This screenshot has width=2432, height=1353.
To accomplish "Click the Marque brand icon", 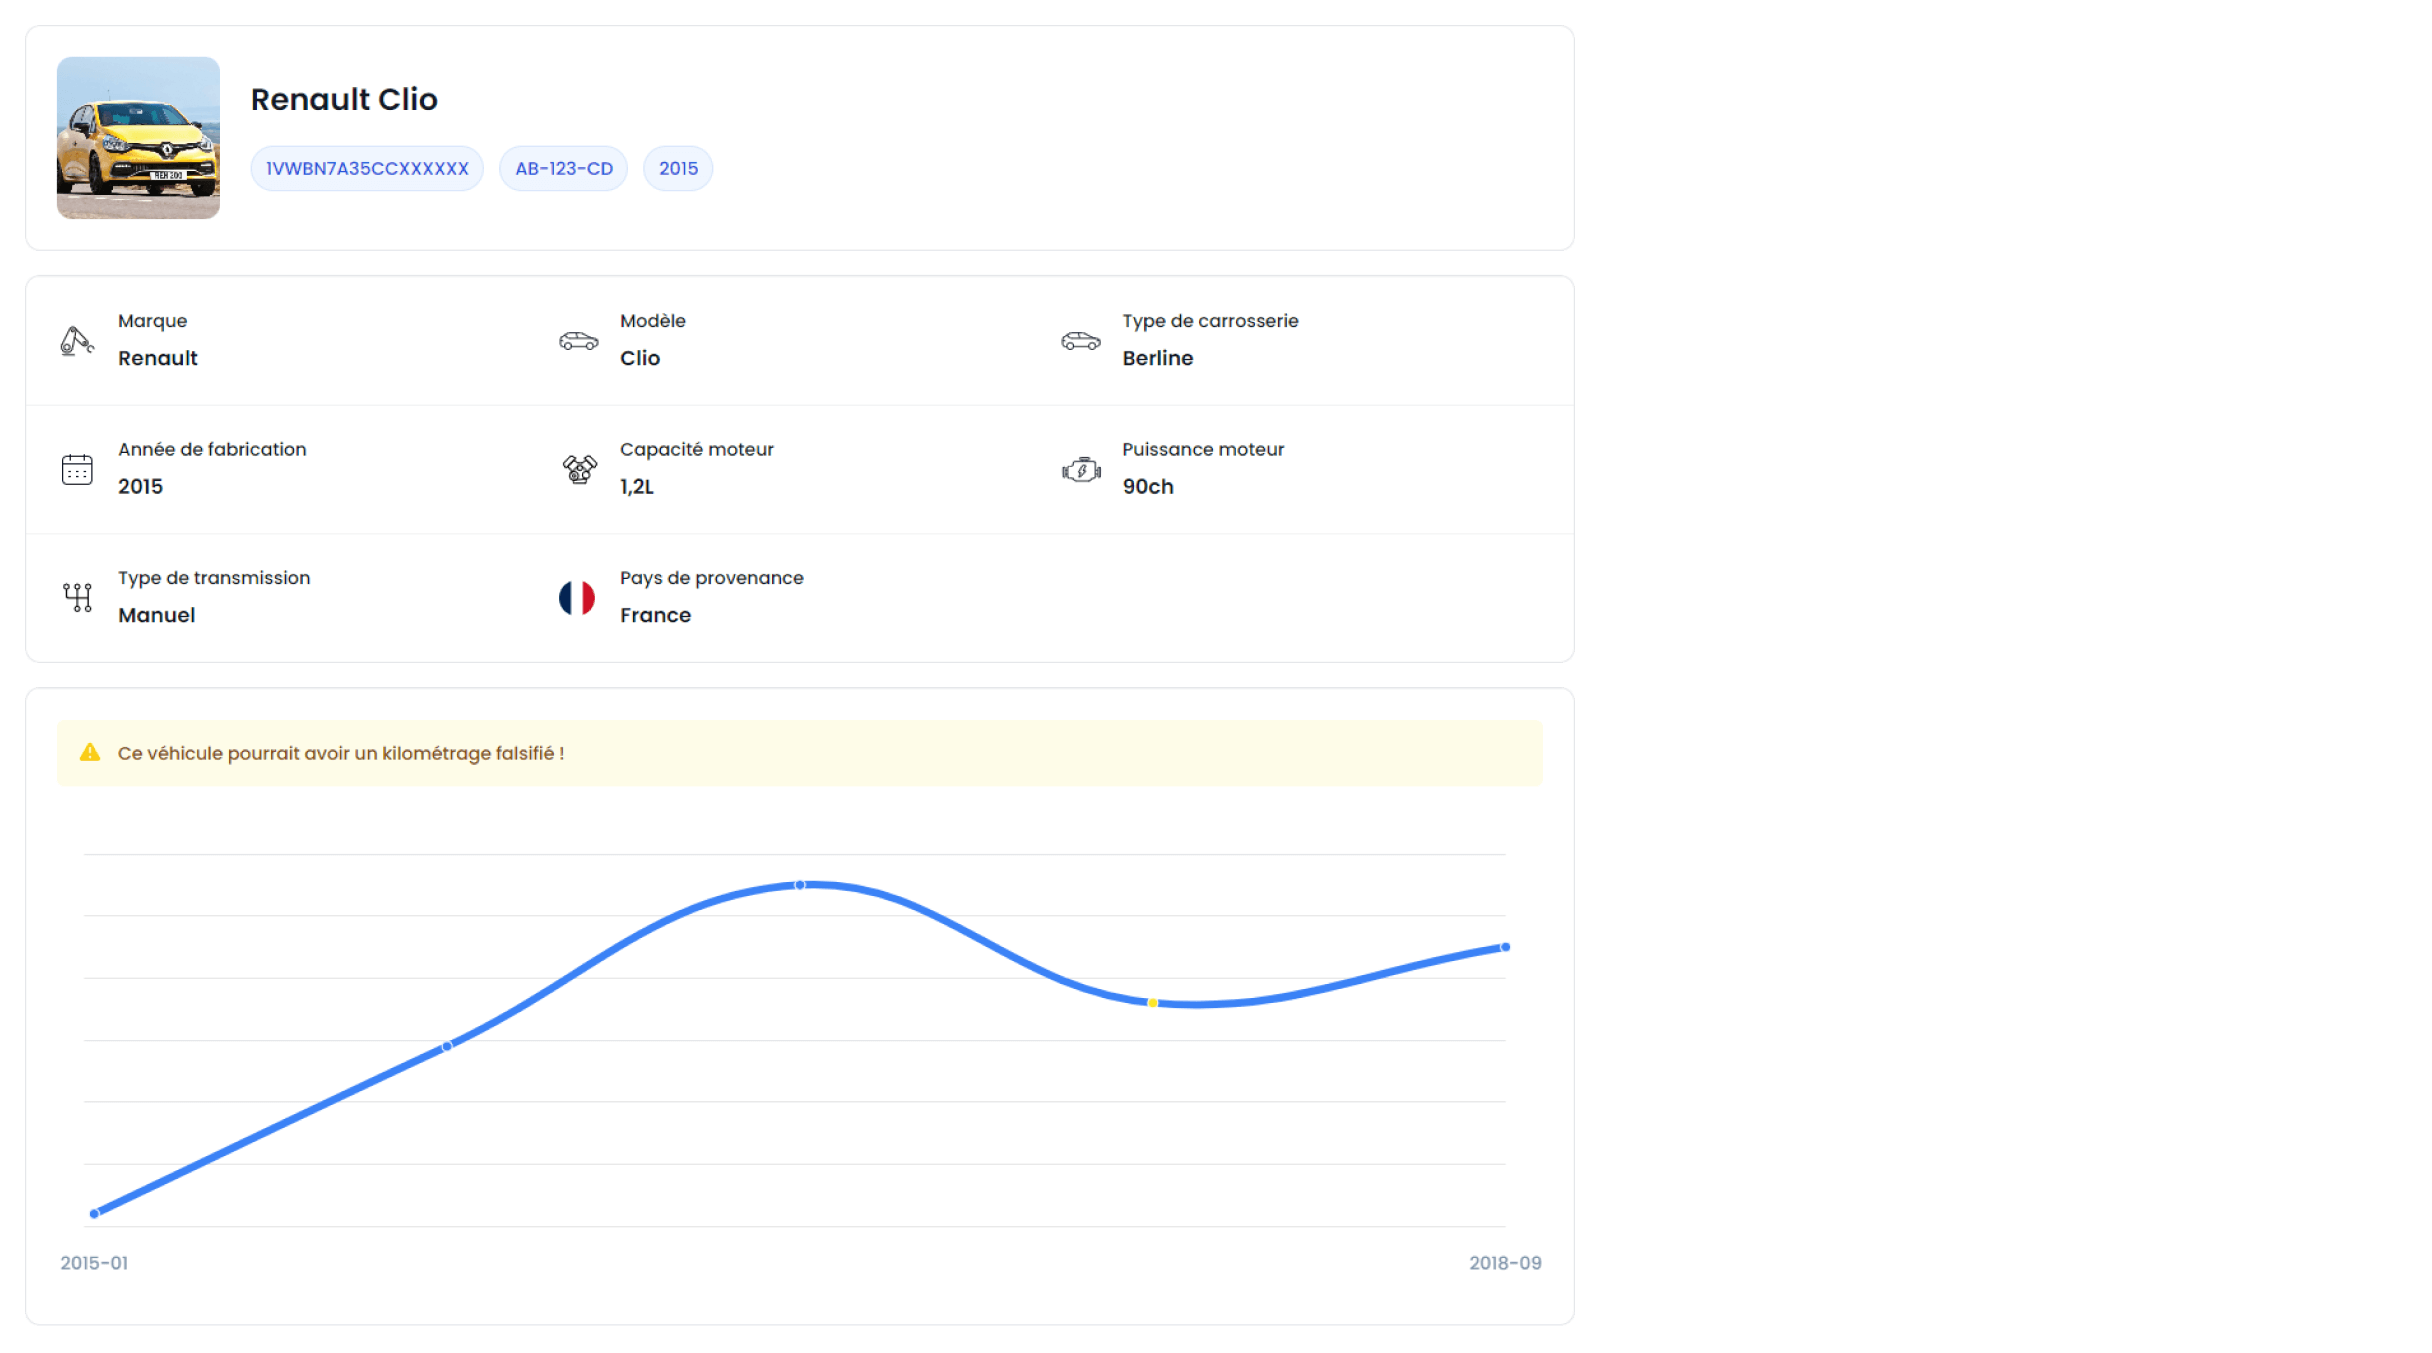I will pyautogui.click(x=77, y=341).
